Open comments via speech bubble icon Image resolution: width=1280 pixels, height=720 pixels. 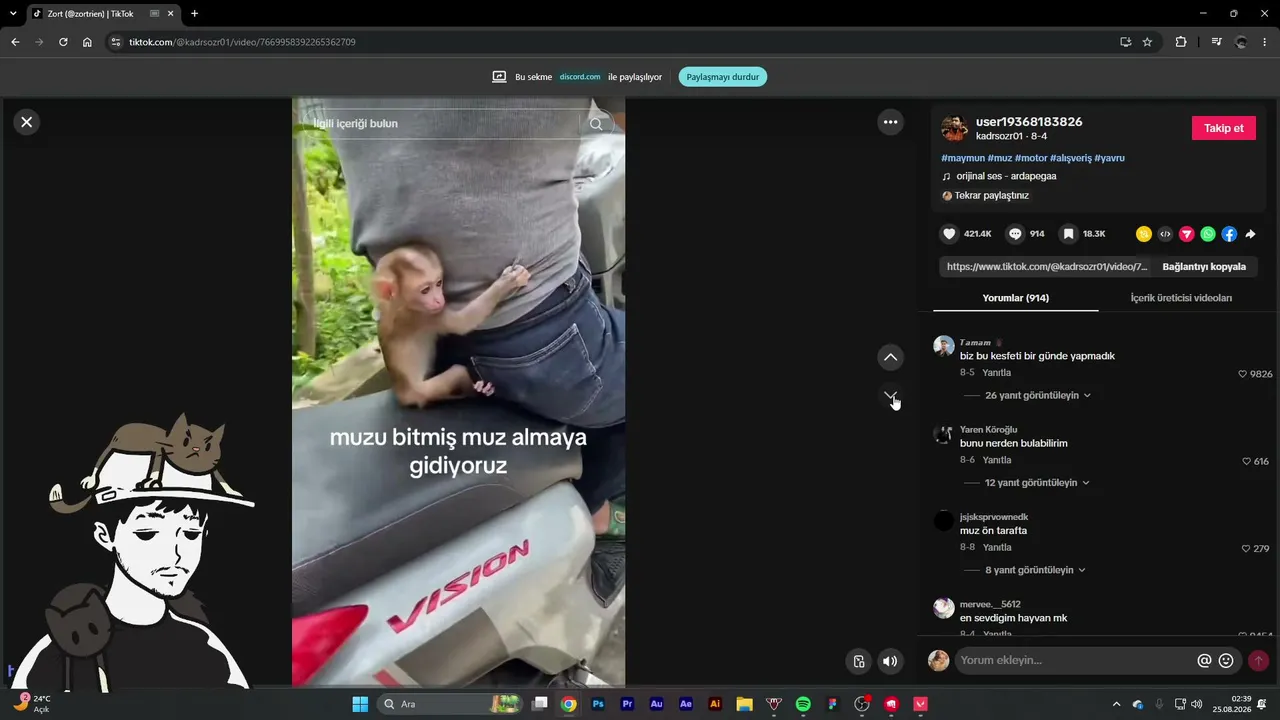(1015, 234)
